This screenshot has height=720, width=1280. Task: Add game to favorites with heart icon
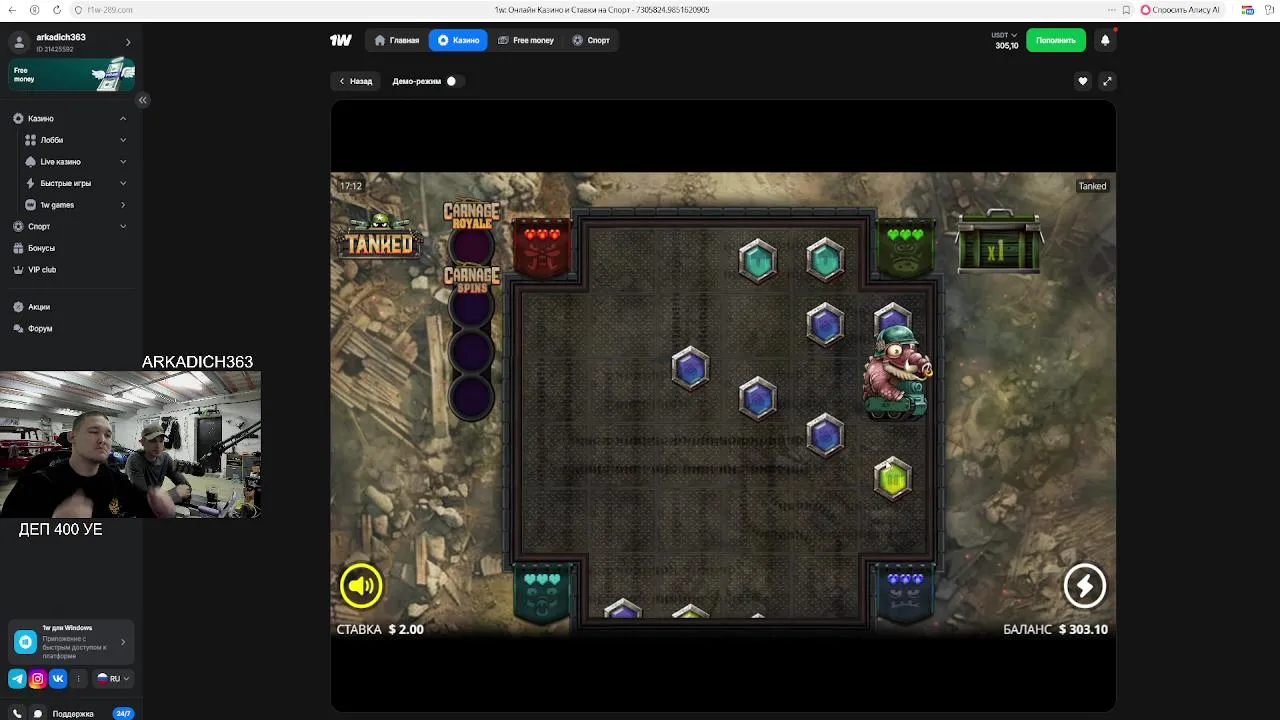(x=1082, y=81)
